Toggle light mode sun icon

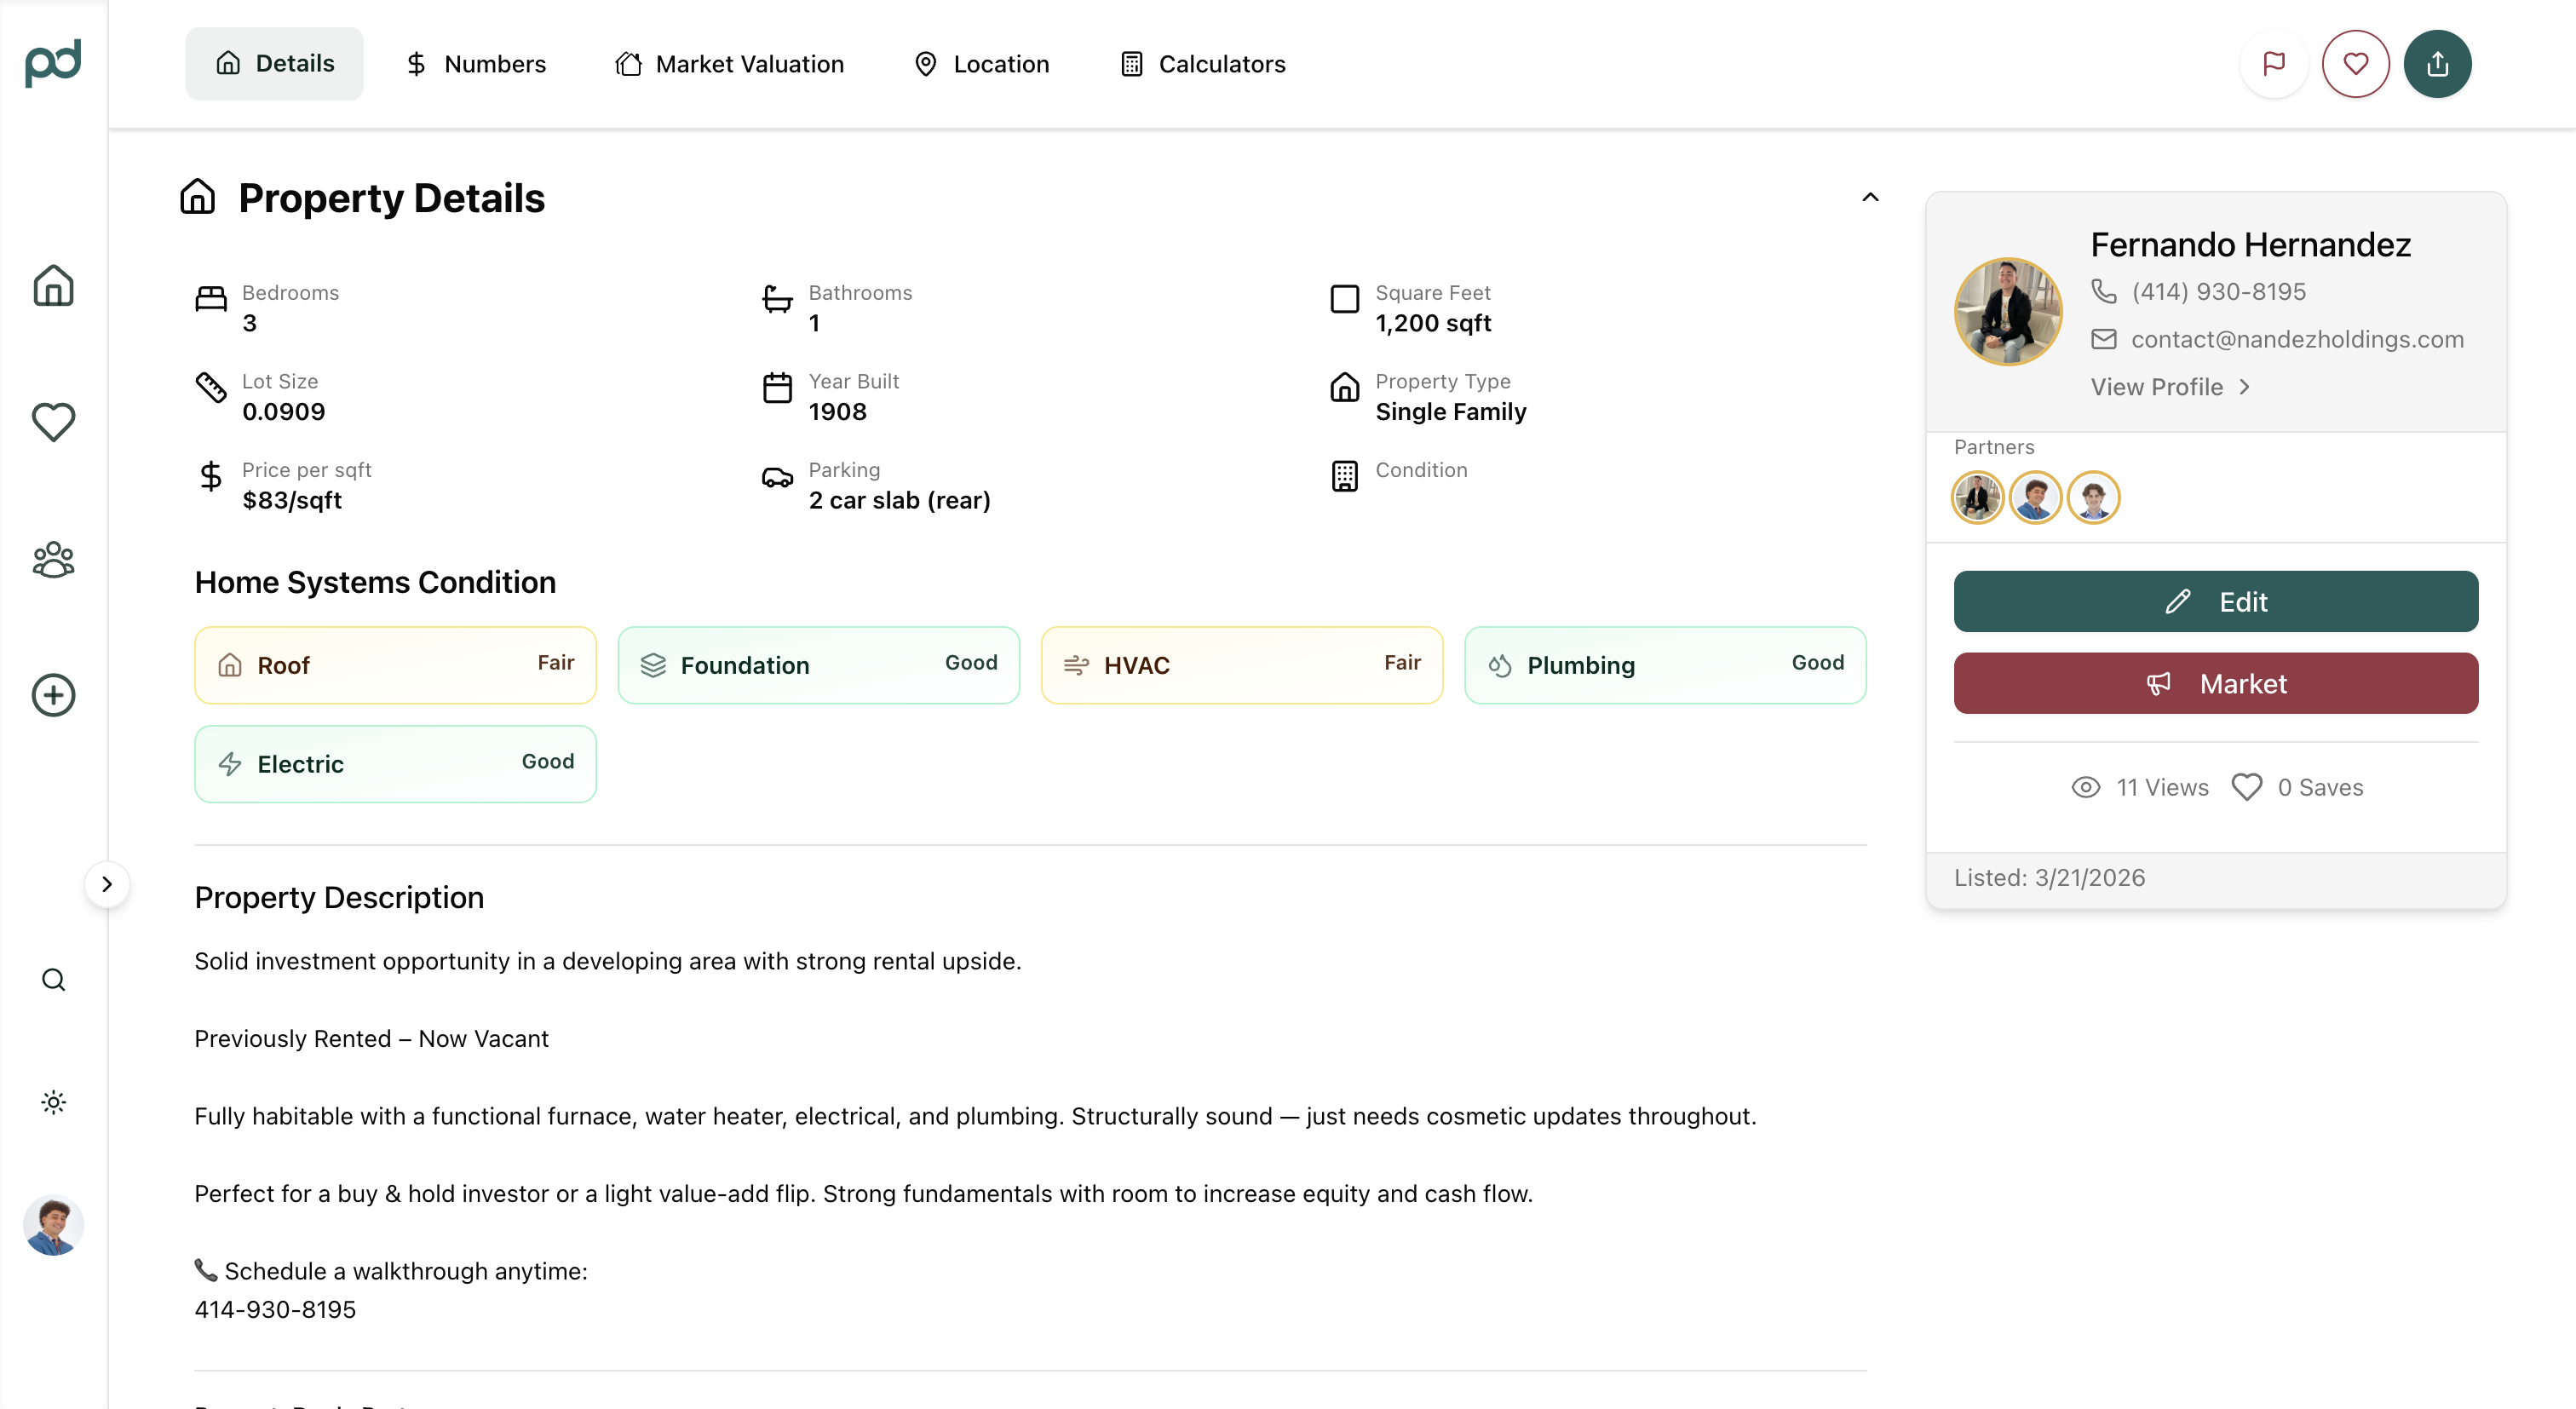[x=53, y=1102]
